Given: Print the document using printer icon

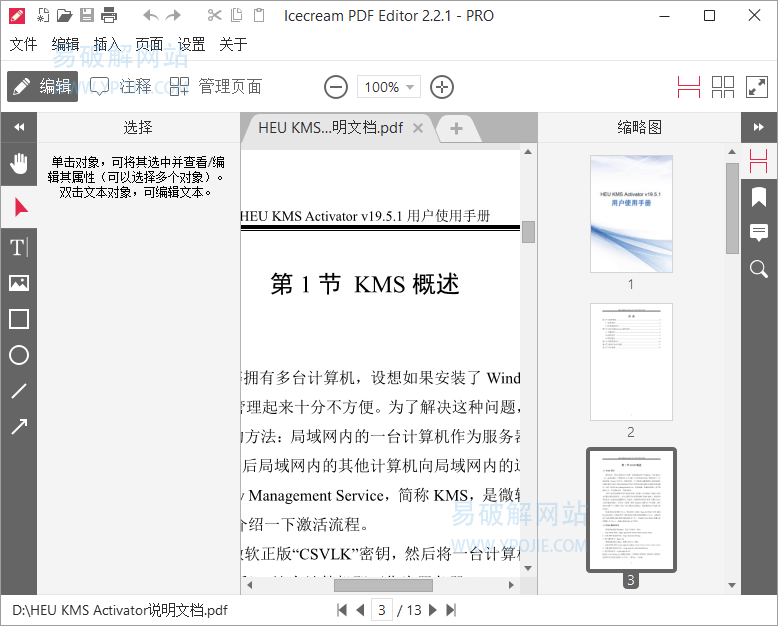Looking at the screenshot, I should coord(109,15).
